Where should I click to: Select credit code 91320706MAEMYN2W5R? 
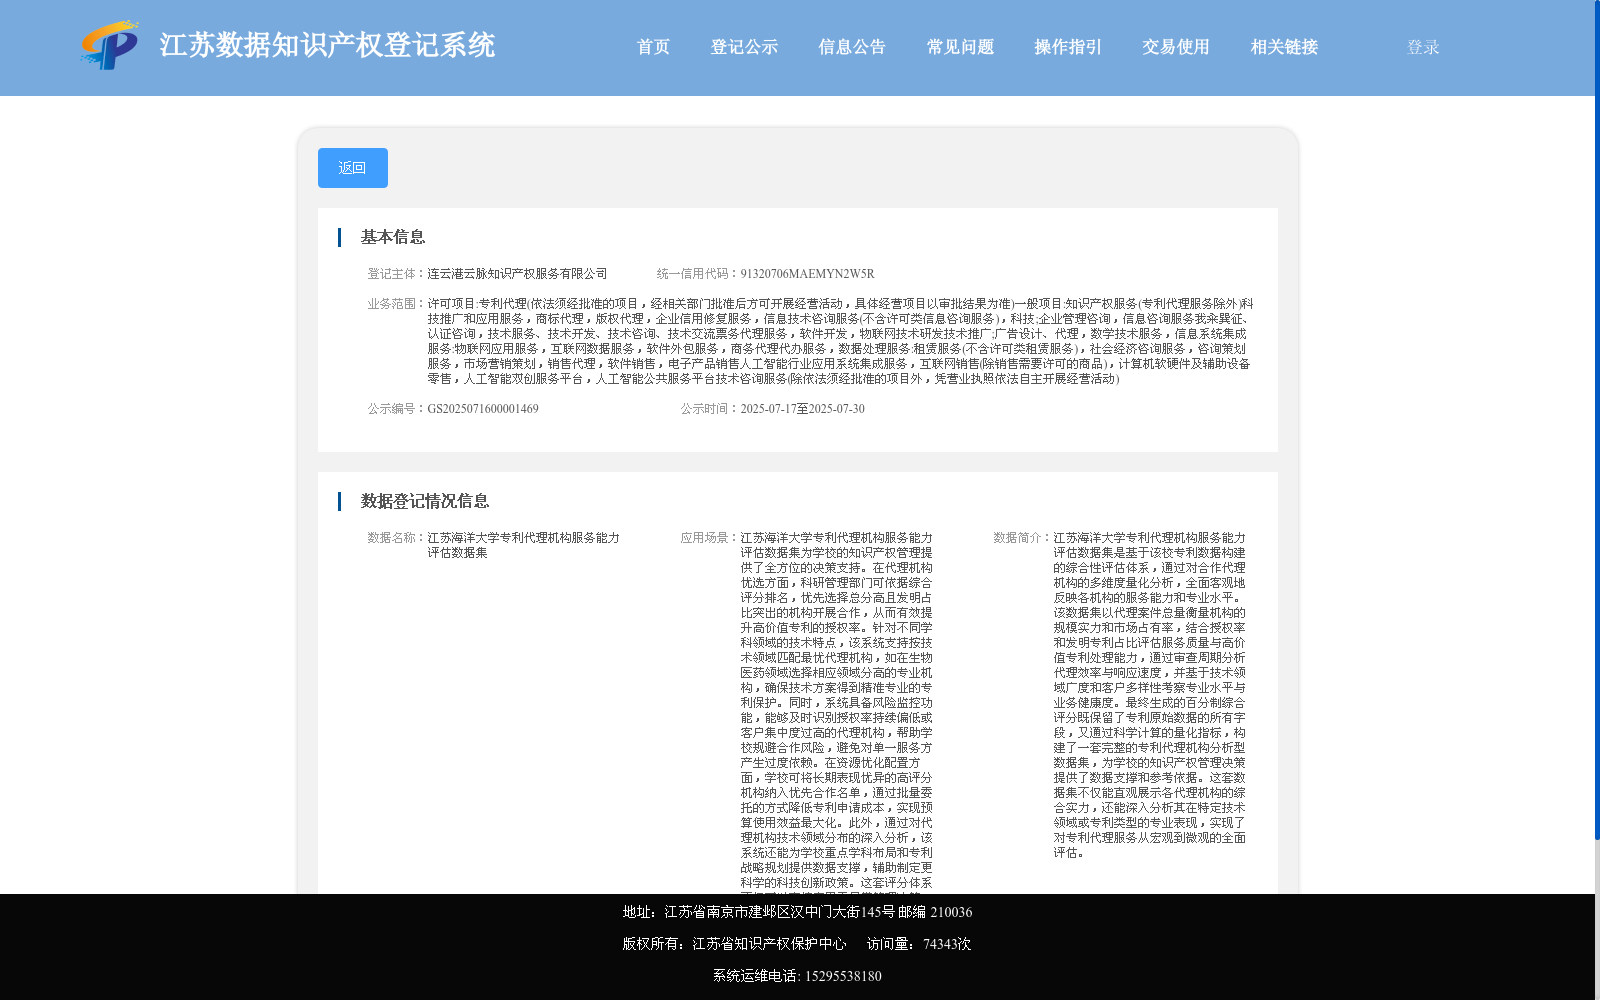coord(808,274)
